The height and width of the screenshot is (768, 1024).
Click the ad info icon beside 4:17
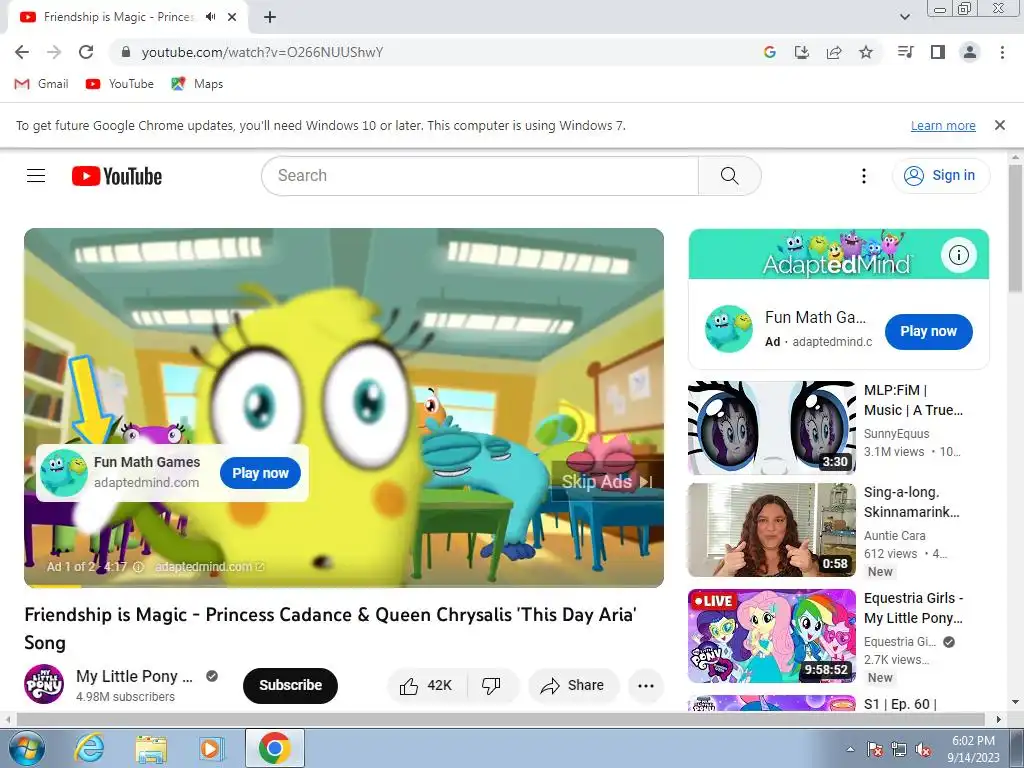pyautogui.click(x=138, y=567)
